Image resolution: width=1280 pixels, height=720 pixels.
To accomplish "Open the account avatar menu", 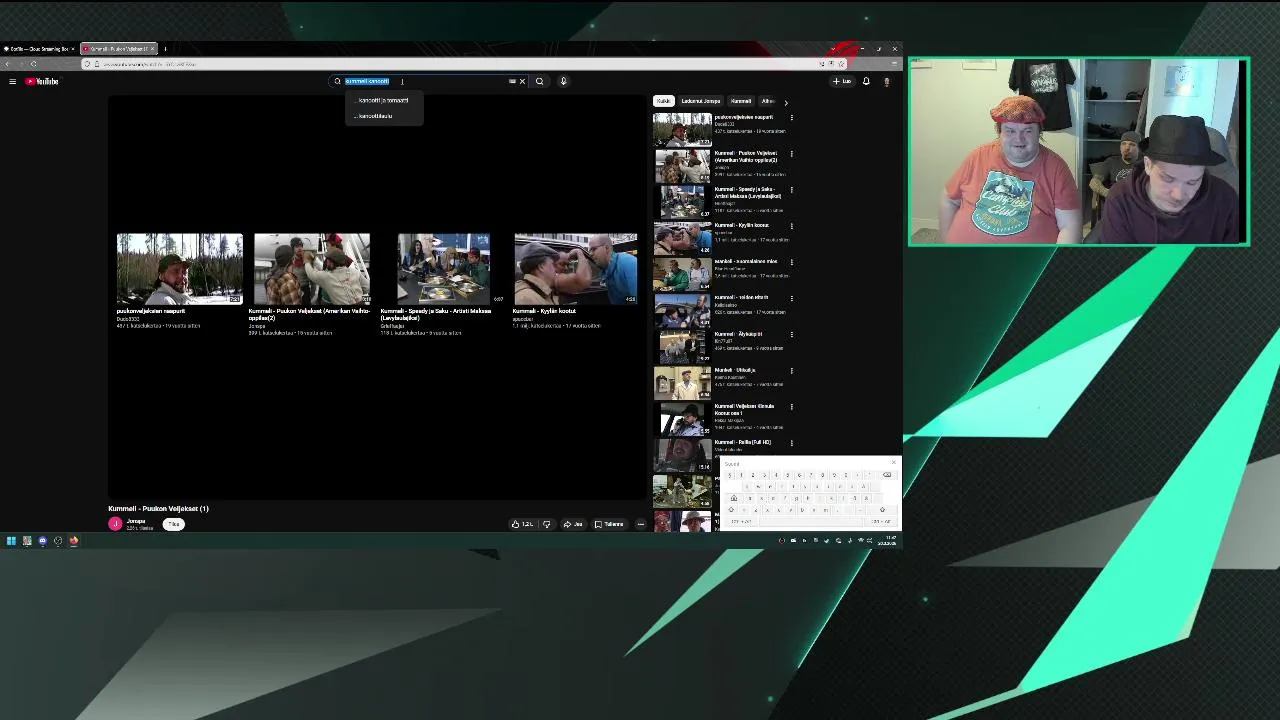I will (x=886, y=81).
